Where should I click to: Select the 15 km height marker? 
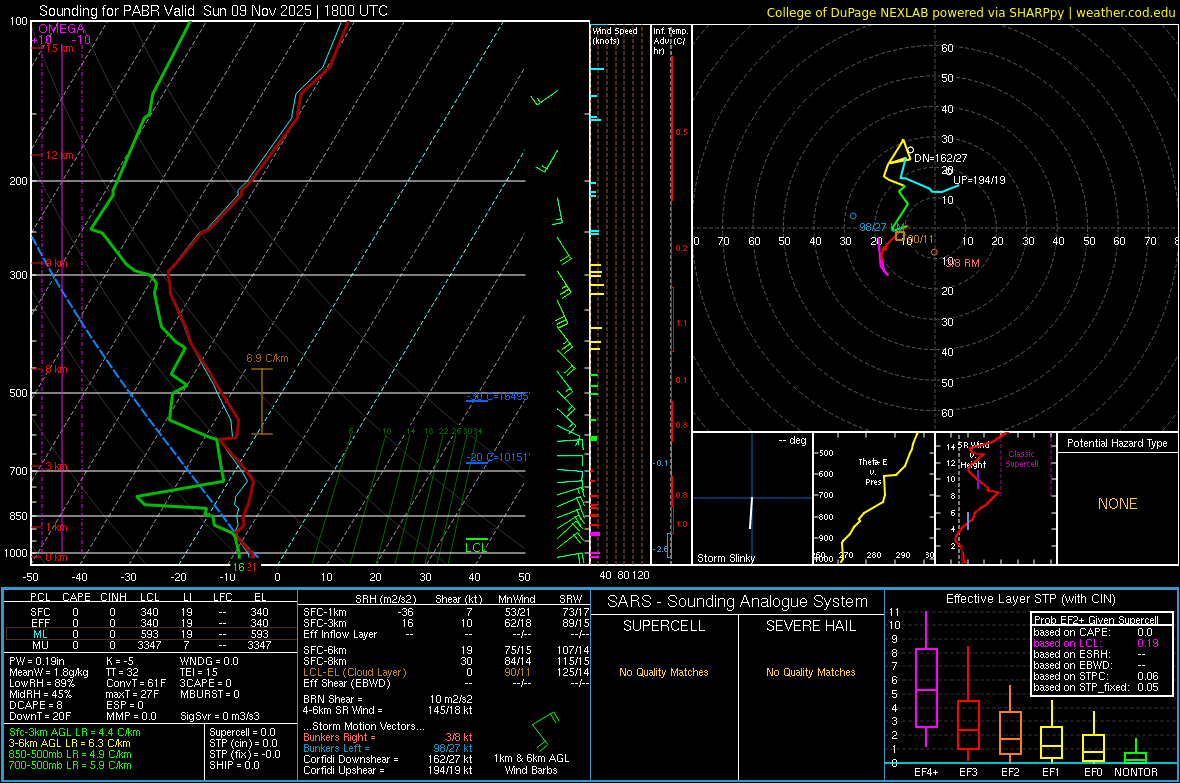pos(57,48)
